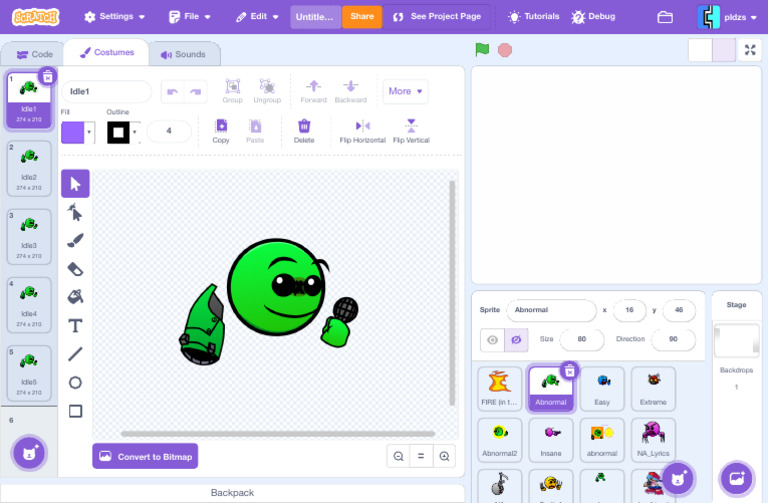Select the arrow Select tool
The width and height of the screenshot is (768, 503).
click(75, 184)
